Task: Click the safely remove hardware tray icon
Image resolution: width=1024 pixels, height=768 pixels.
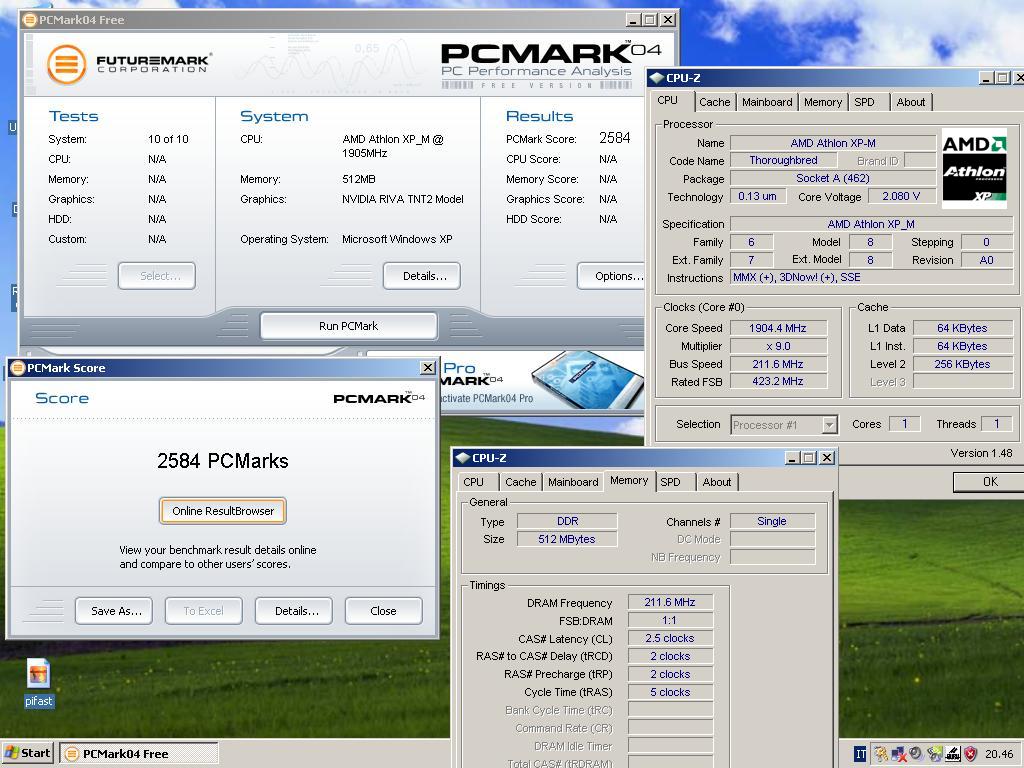Action: (x=881, y=754)
